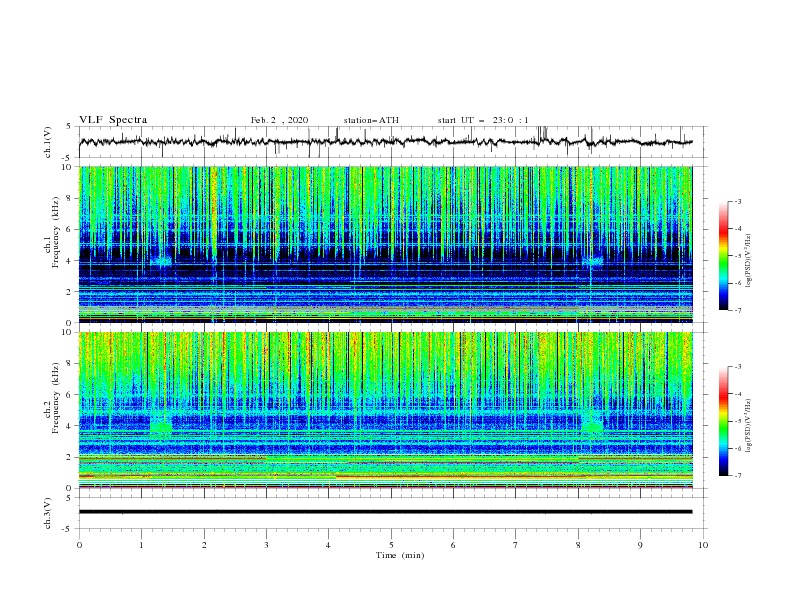This screenshot has width=792, height=612.
Task: Click the green burst in ch.2 spectrogram near 1.3 min
Action: coord(161,426)
